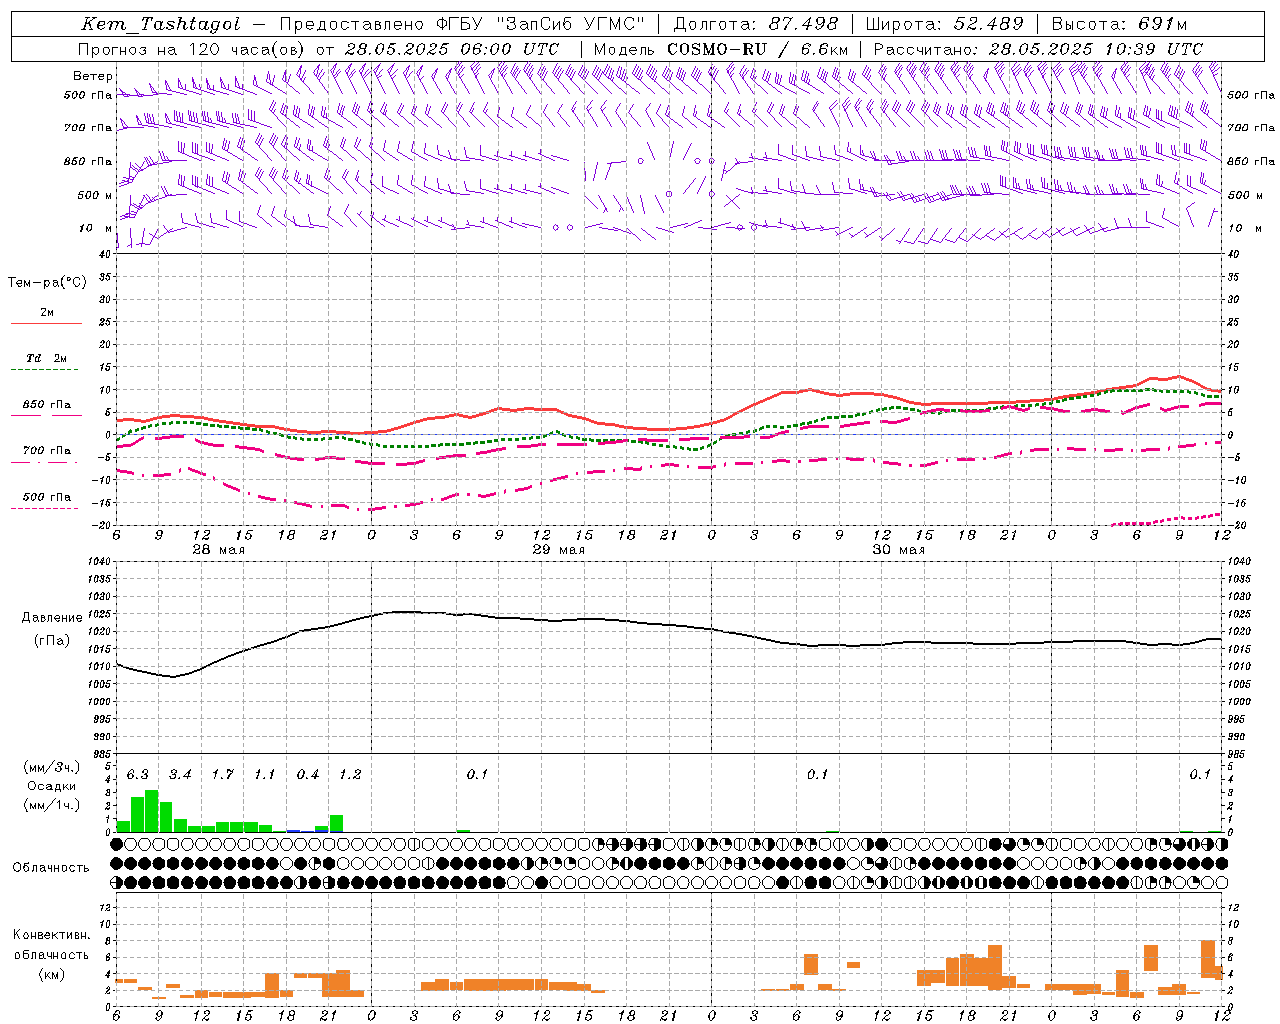Click the 30 мая date label
Image resolution: width=1280 pixels, height=1024 pixels.
[x=898, y=550]
